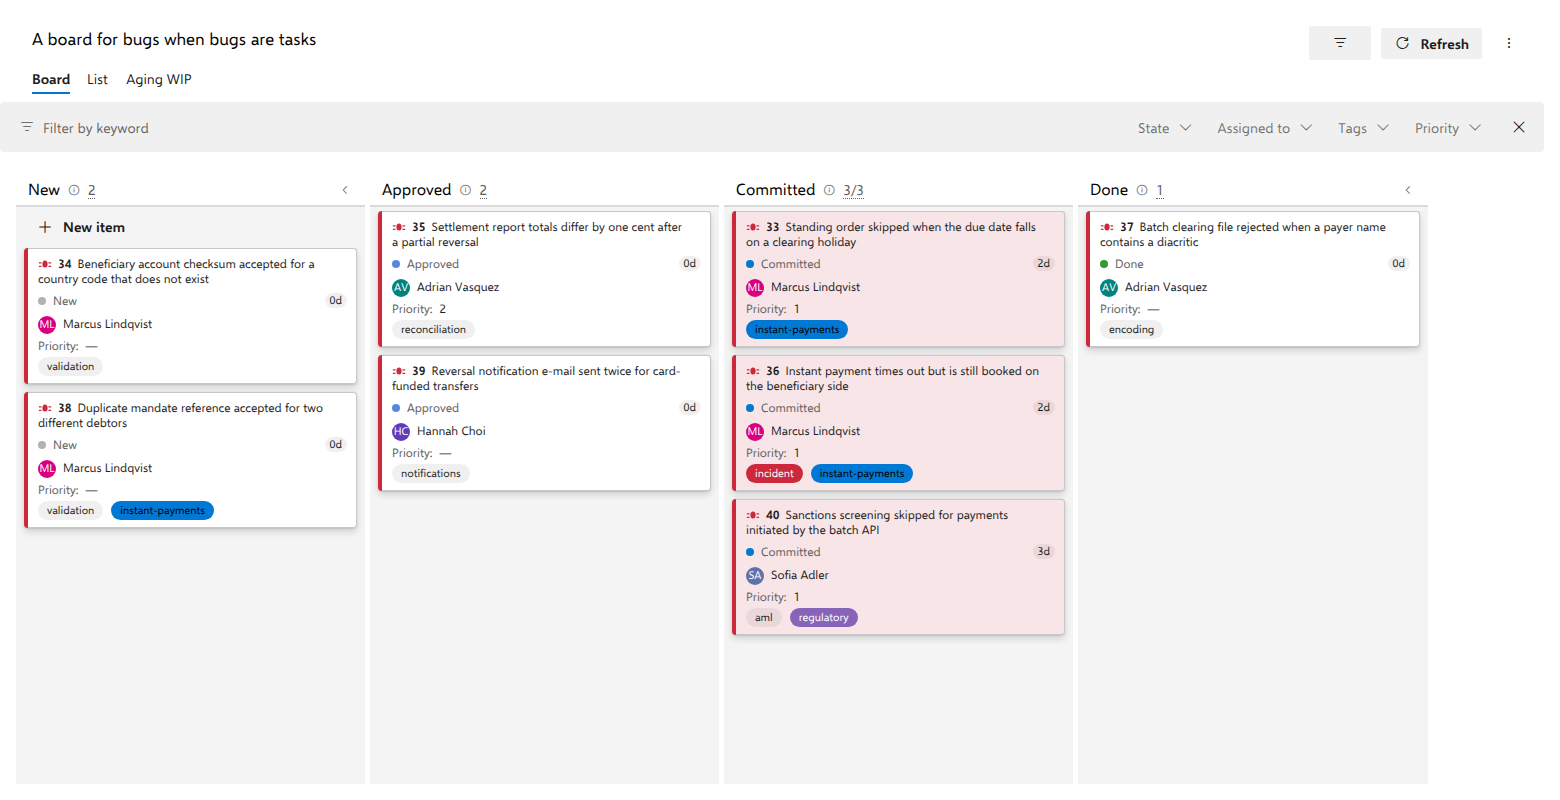Click the purple regulatory tag on item 40
Image resolution: width=1560 pixels, height=800 pixels.
pos(824,618)
